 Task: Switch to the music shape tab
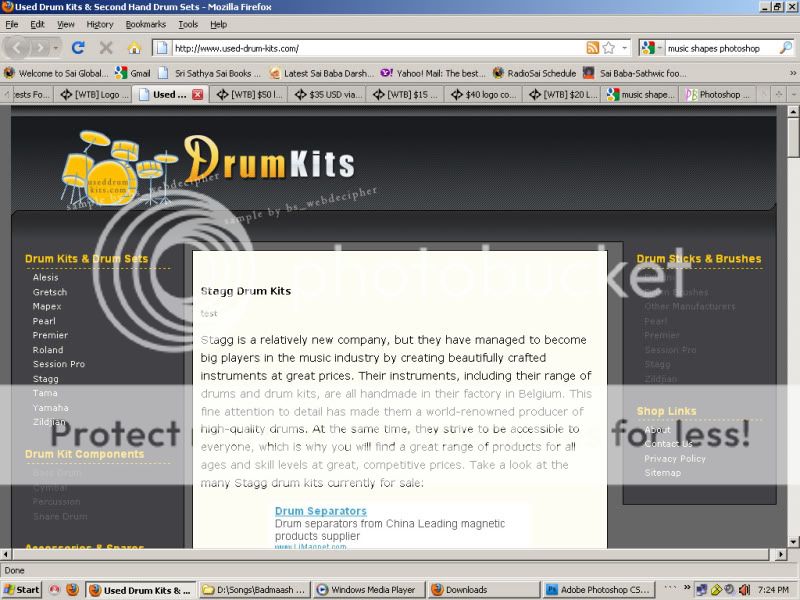640,94
